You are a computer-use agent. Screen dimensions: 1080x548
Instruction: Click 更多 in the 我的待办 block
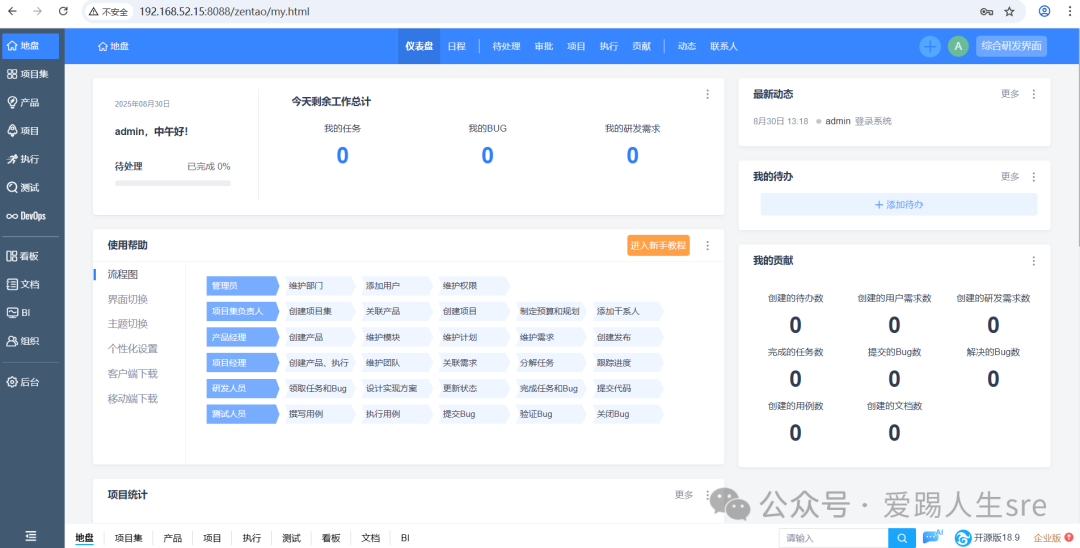click(x=1010, y=177)
